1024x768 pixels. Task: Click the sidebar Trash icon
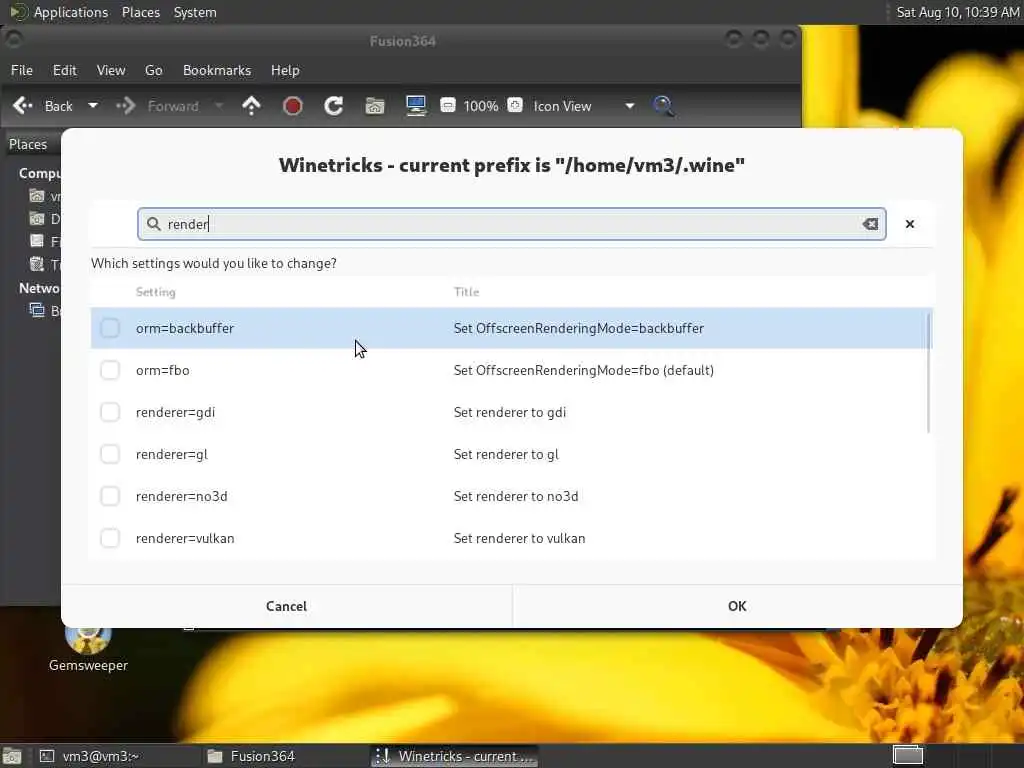point(37,264)
